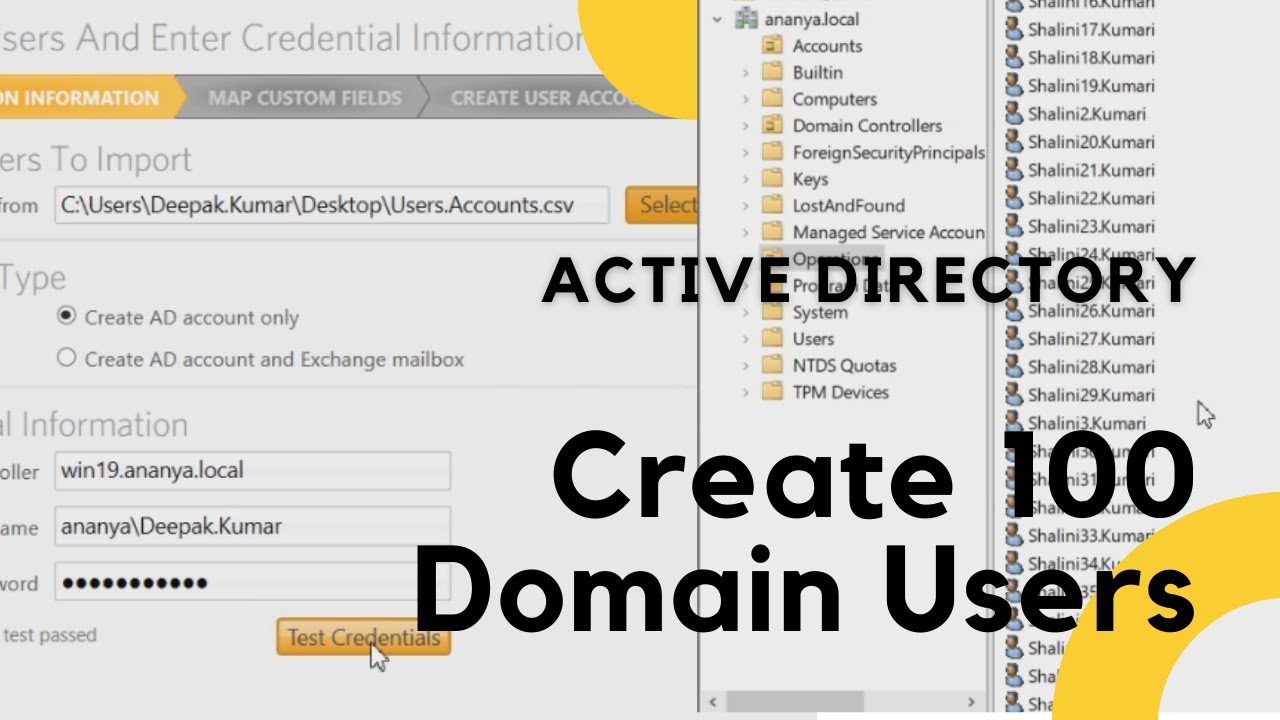Click the Test Credentials button

pos(363,637)
